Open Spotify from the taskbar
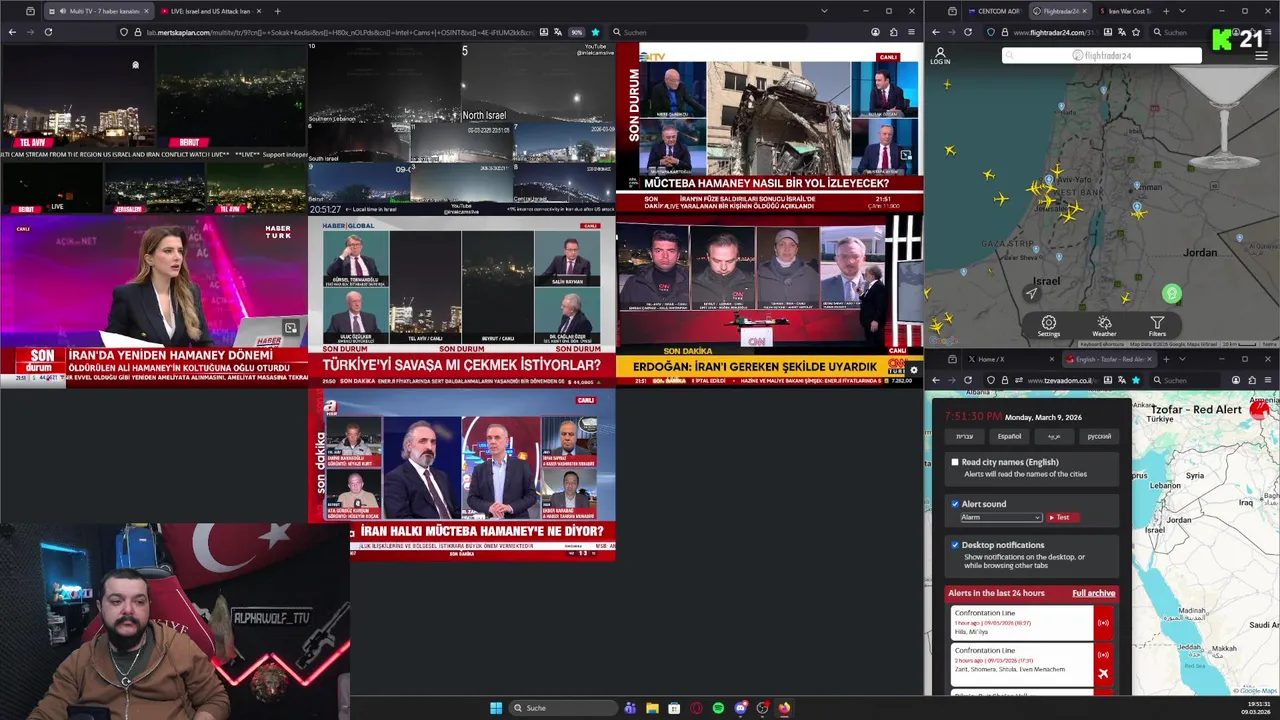Viewport: 1280px width, 720px height. 718,708
